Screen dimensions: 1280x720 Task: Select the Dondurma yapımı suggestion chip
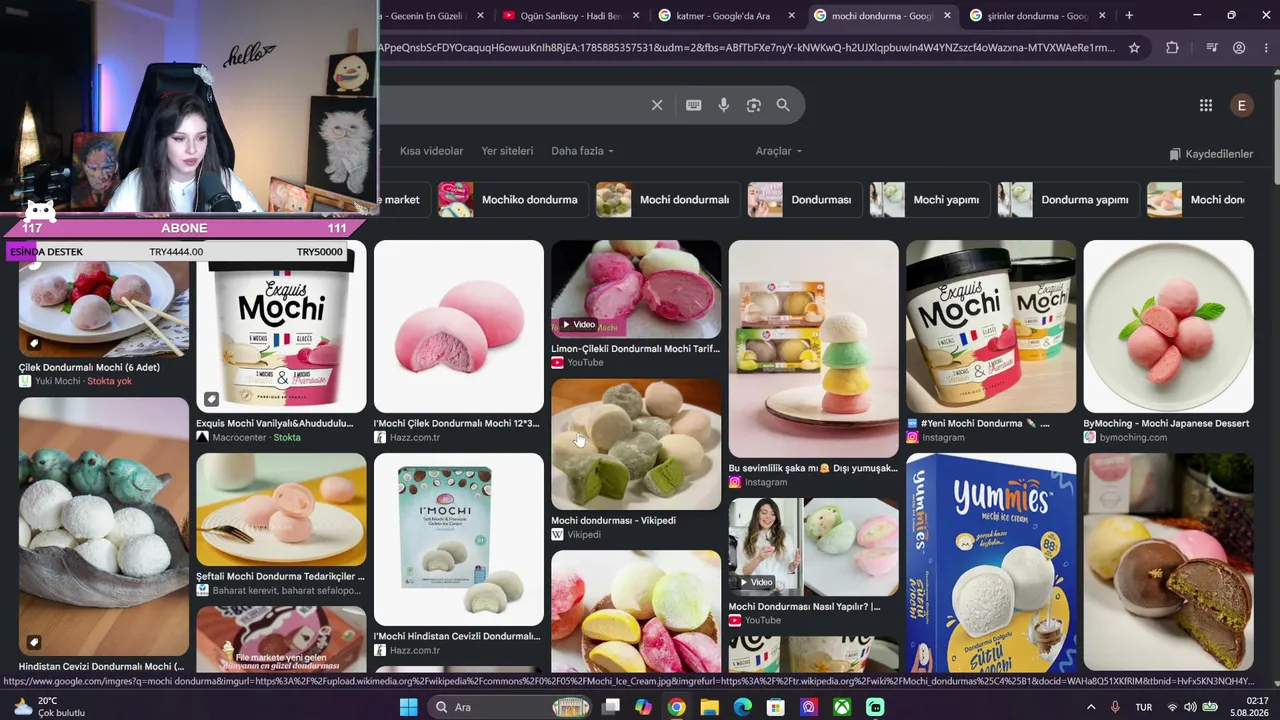pyautogui.click(x=1068, y=199)
